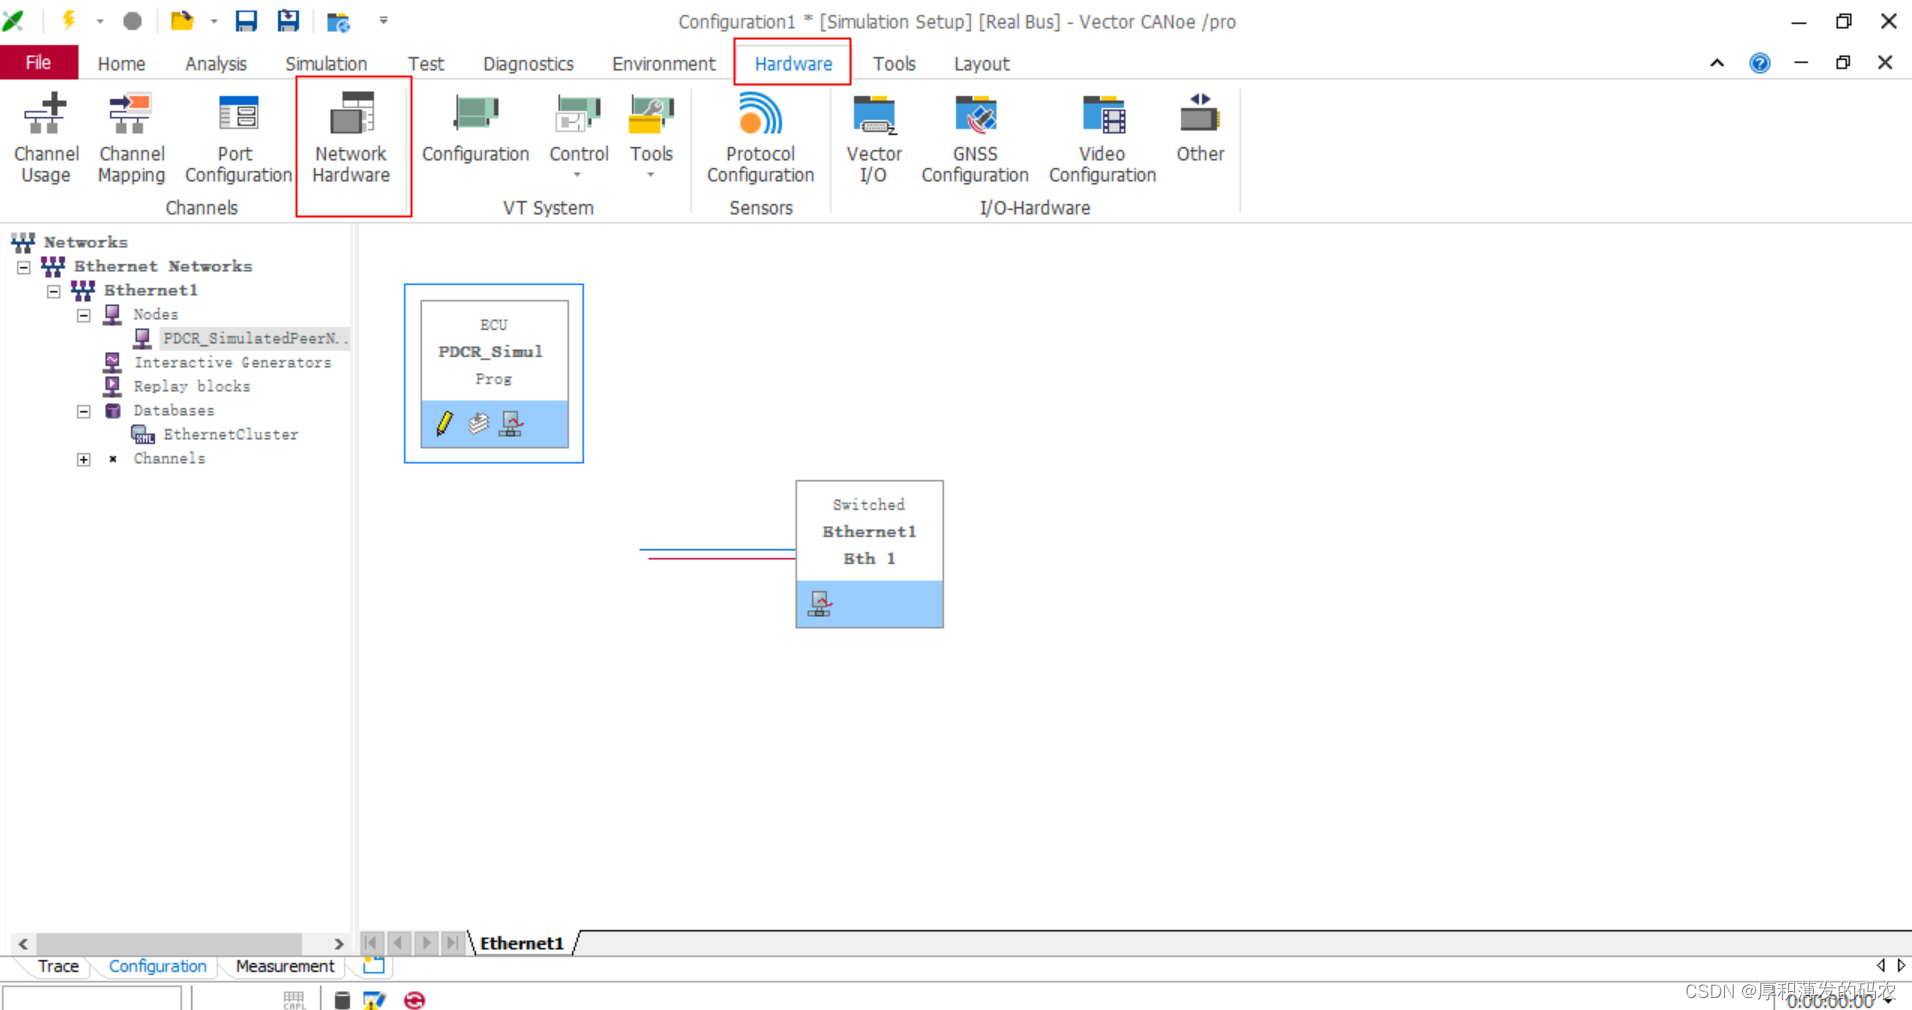Switch to the Test ribbon tab
The image size is (1912, 1010).
pyautogui.click(x=426, y=63)
